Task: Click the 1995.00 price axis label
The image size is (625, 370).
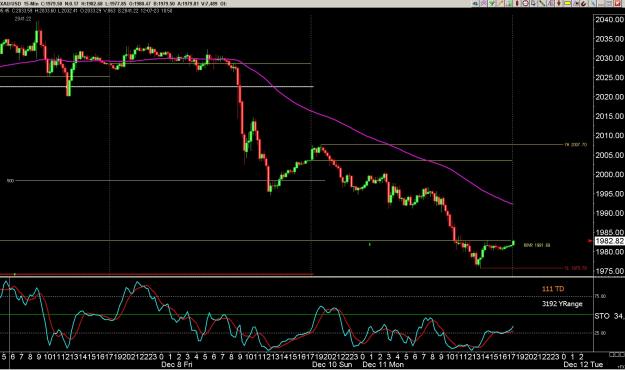Action: 609,194
